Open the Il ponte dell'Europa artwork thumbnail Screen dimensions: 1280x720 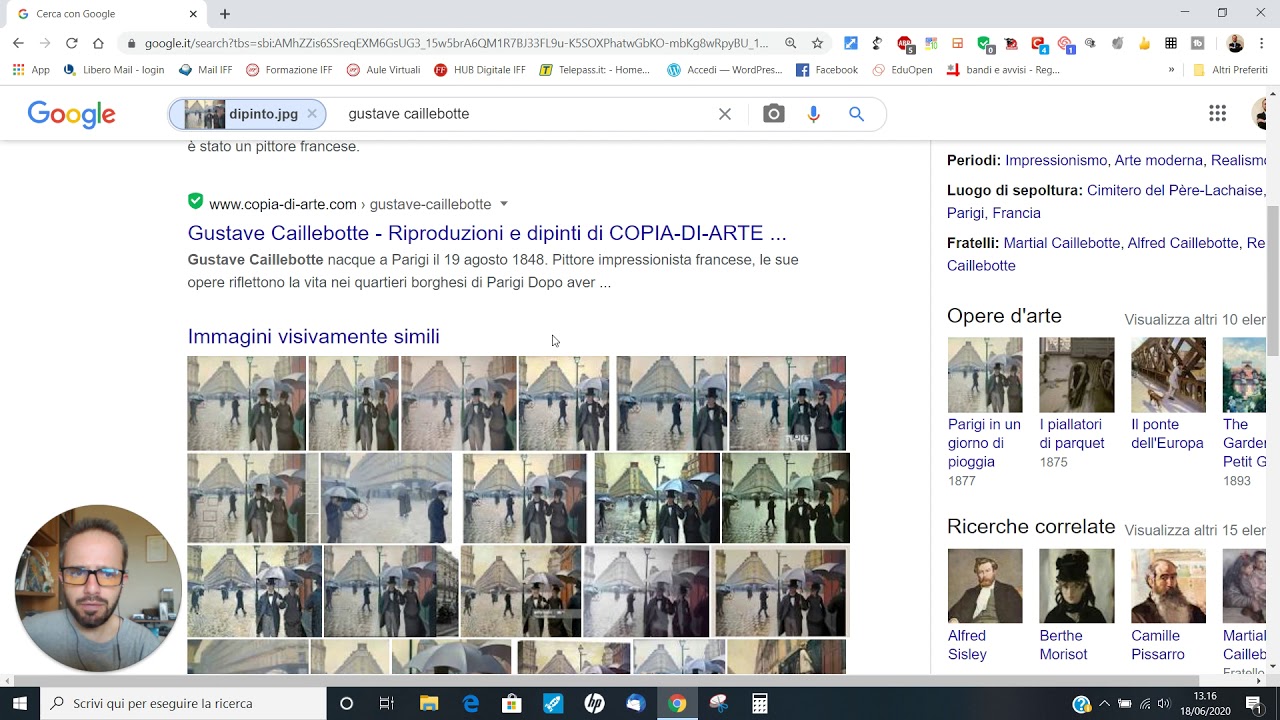pyautogui.click(x=1168, y=375)
